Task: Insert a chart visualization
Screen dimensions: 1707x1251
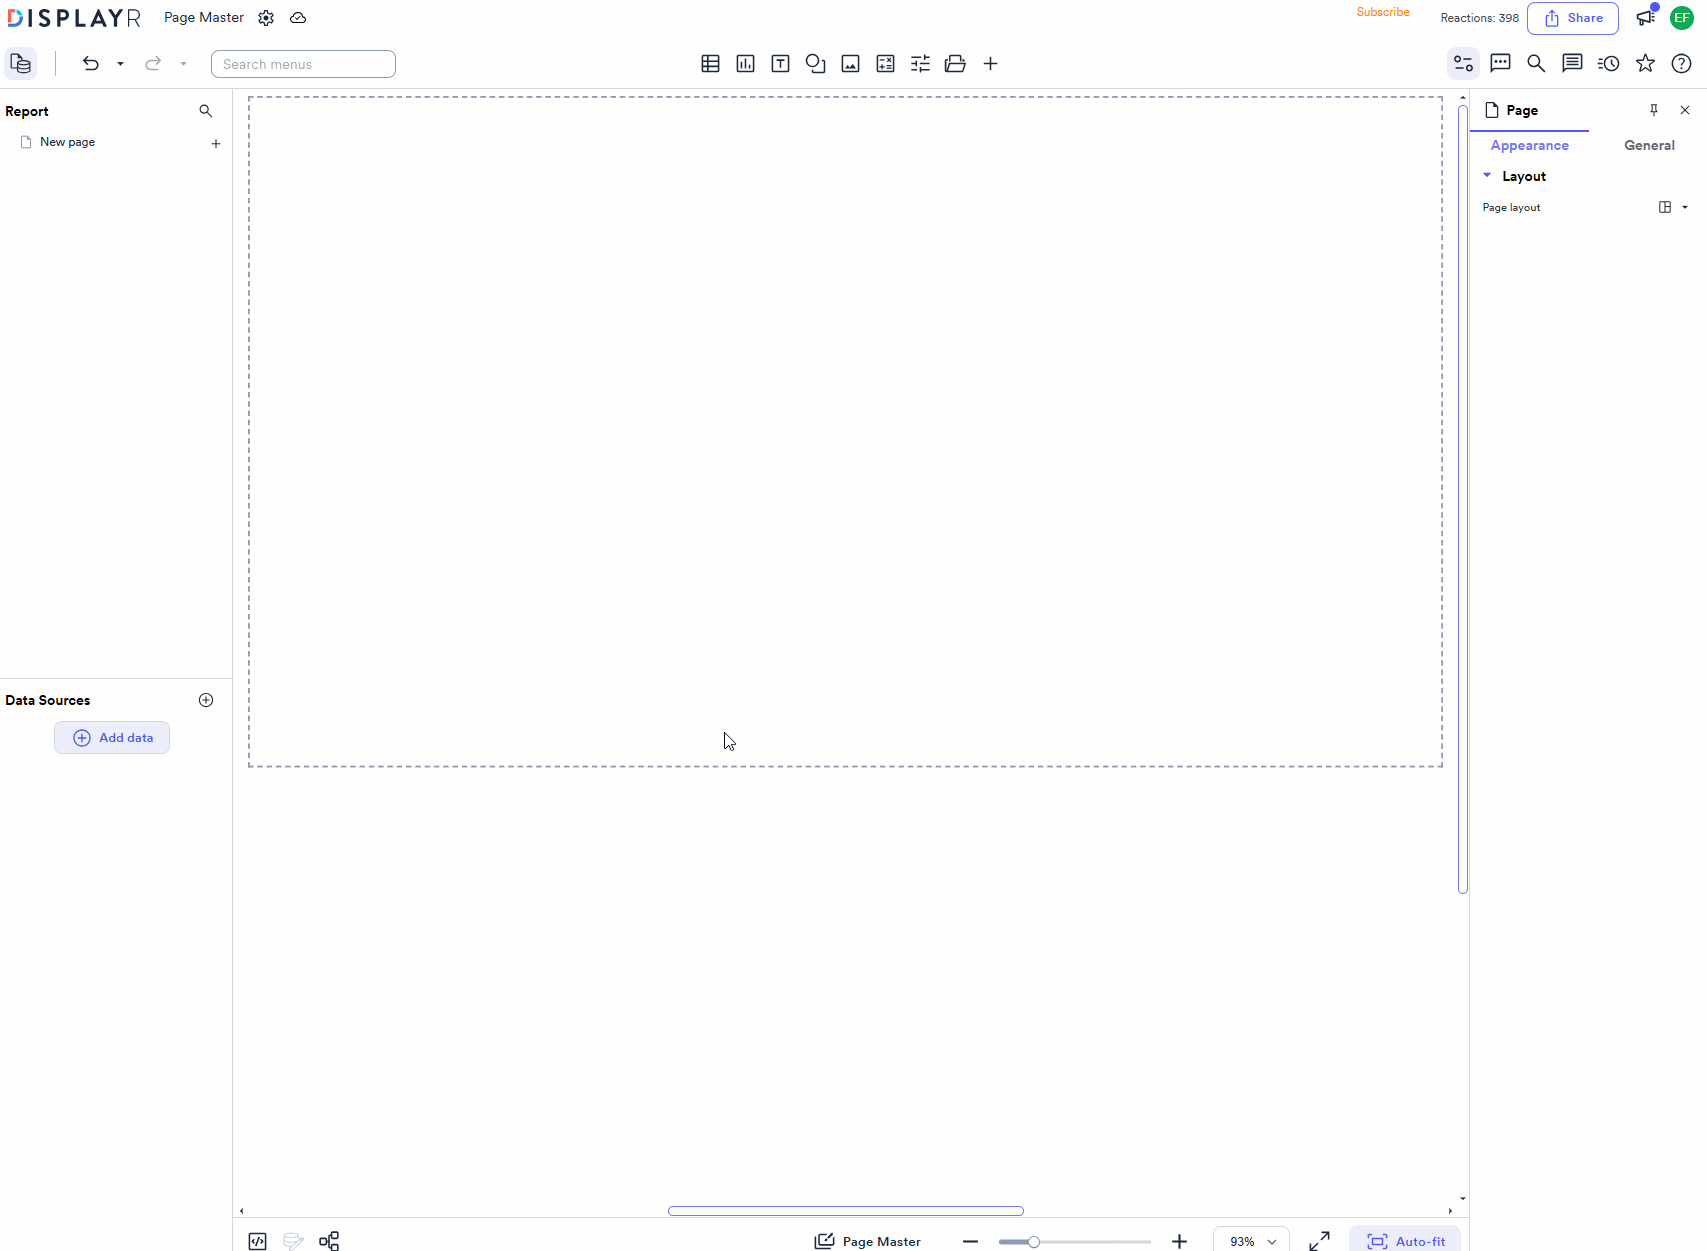Action: 745,63
